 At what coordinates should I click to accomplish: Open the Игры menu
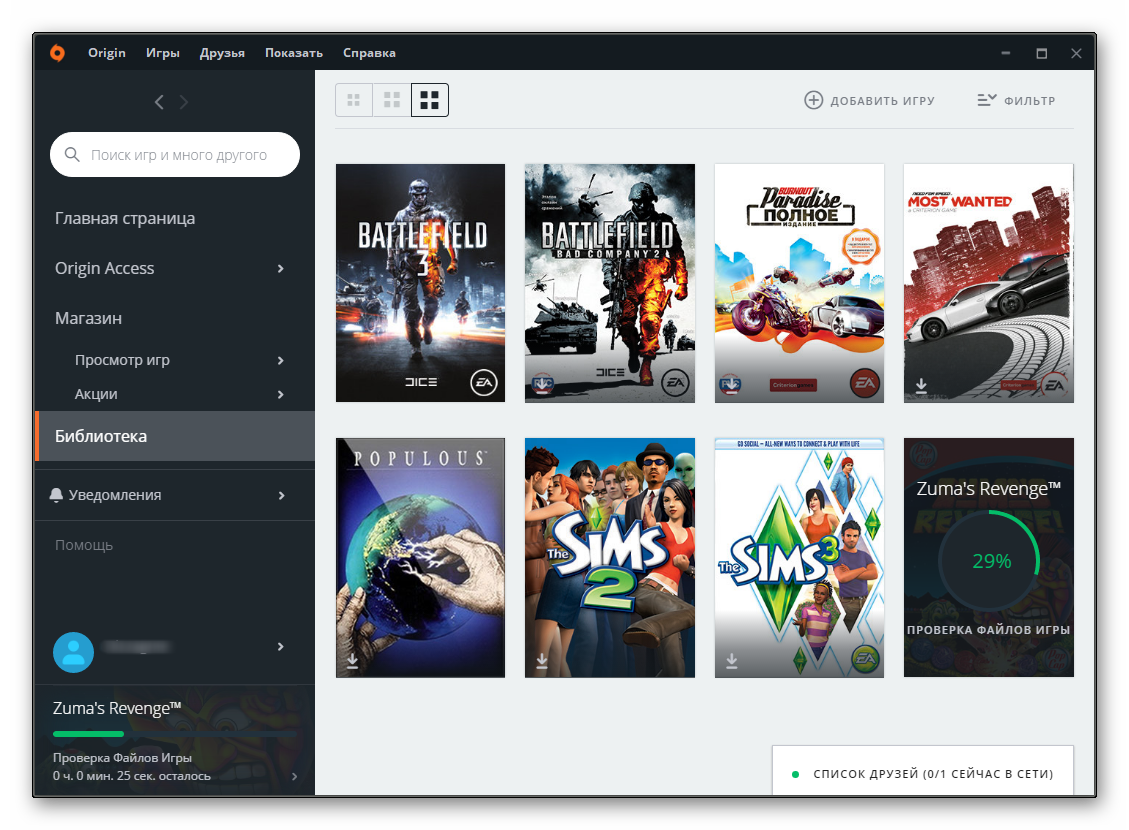click(162, 53)
